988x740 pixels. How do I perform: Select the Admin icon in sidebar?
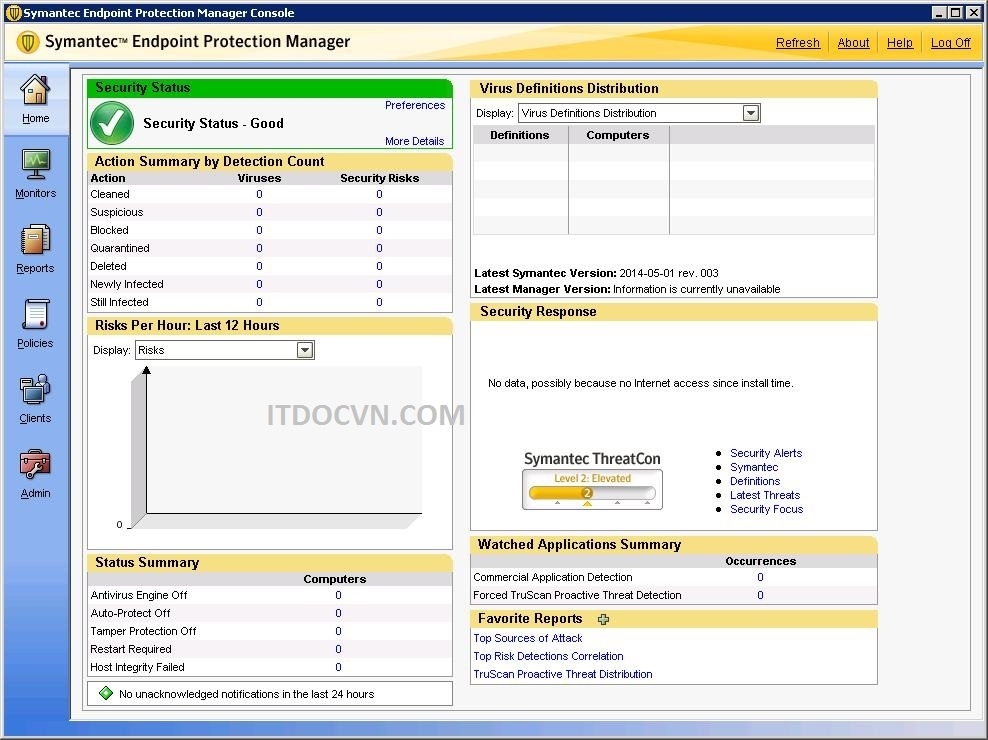(x=36, y=471)
